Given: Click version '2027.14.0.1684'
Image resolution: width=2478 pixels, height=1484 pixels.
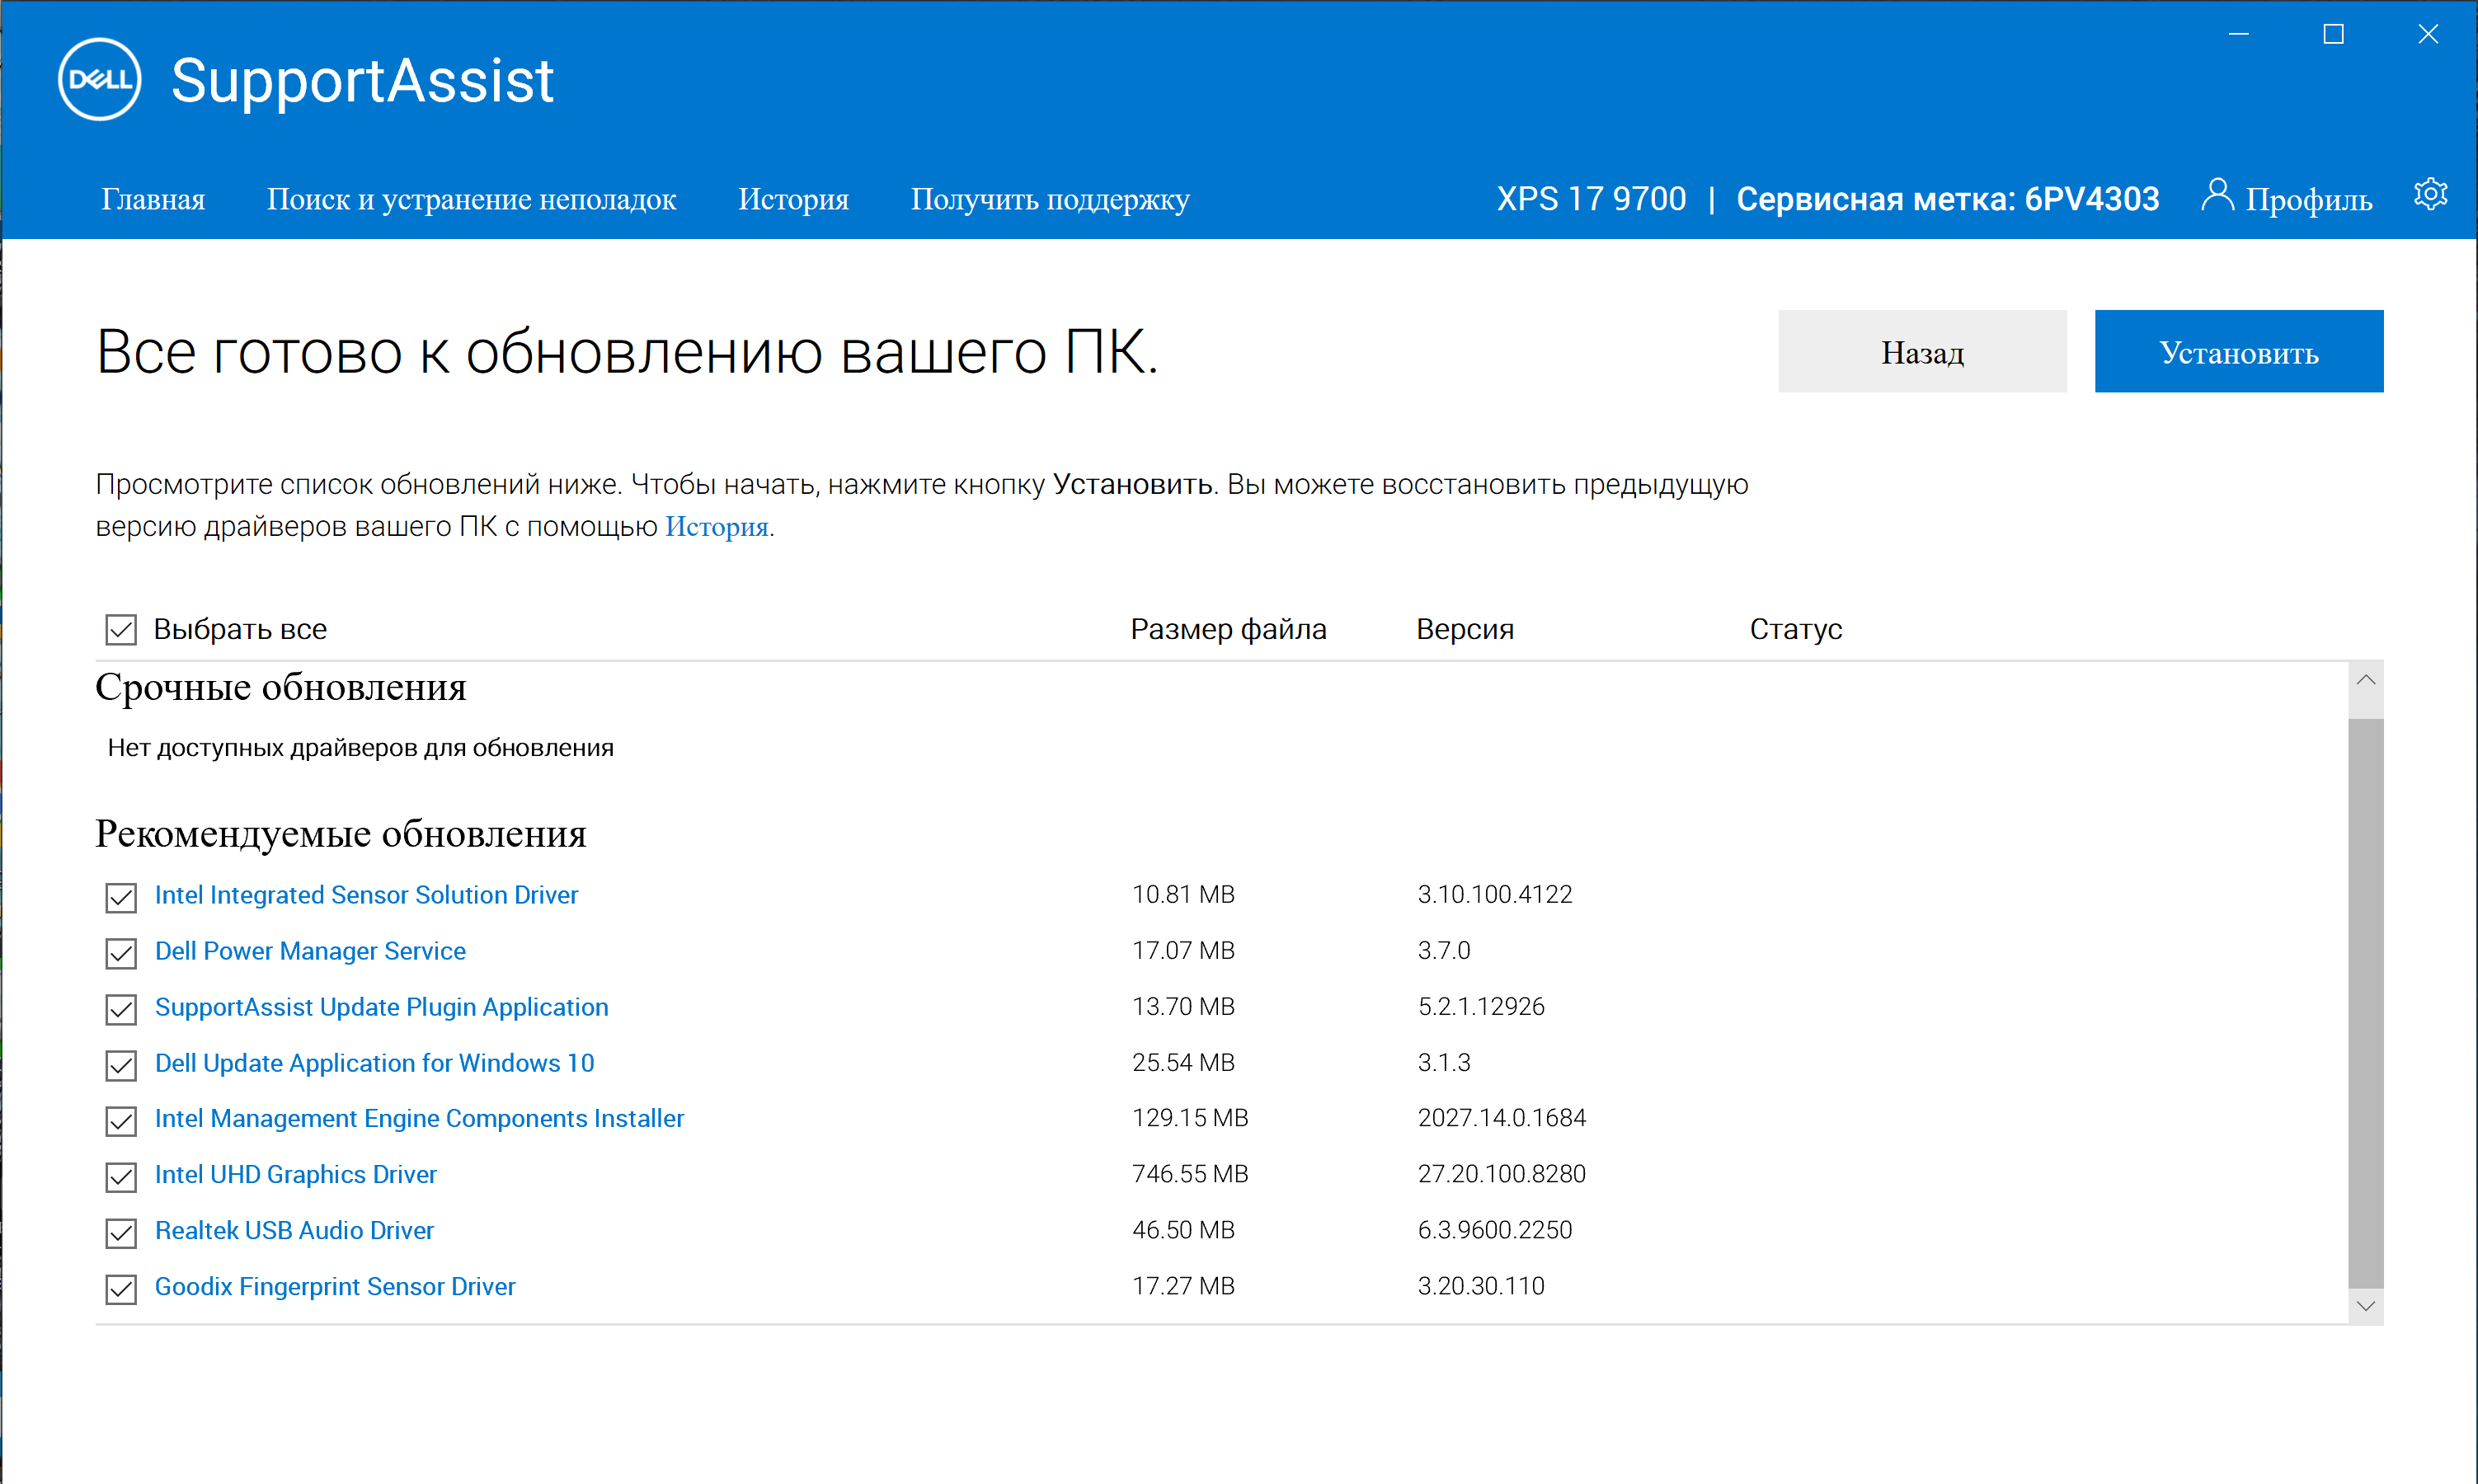Looking at the screenshot, I should [x=1501, y=1117].
